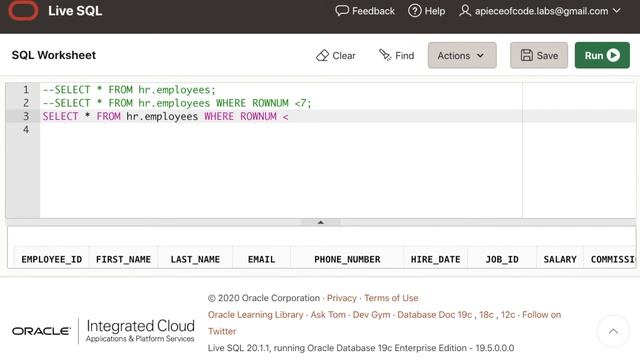The width and height of the screenshot is (640, 360).
Task: Save the worksheet
Action: coord(539,55)
